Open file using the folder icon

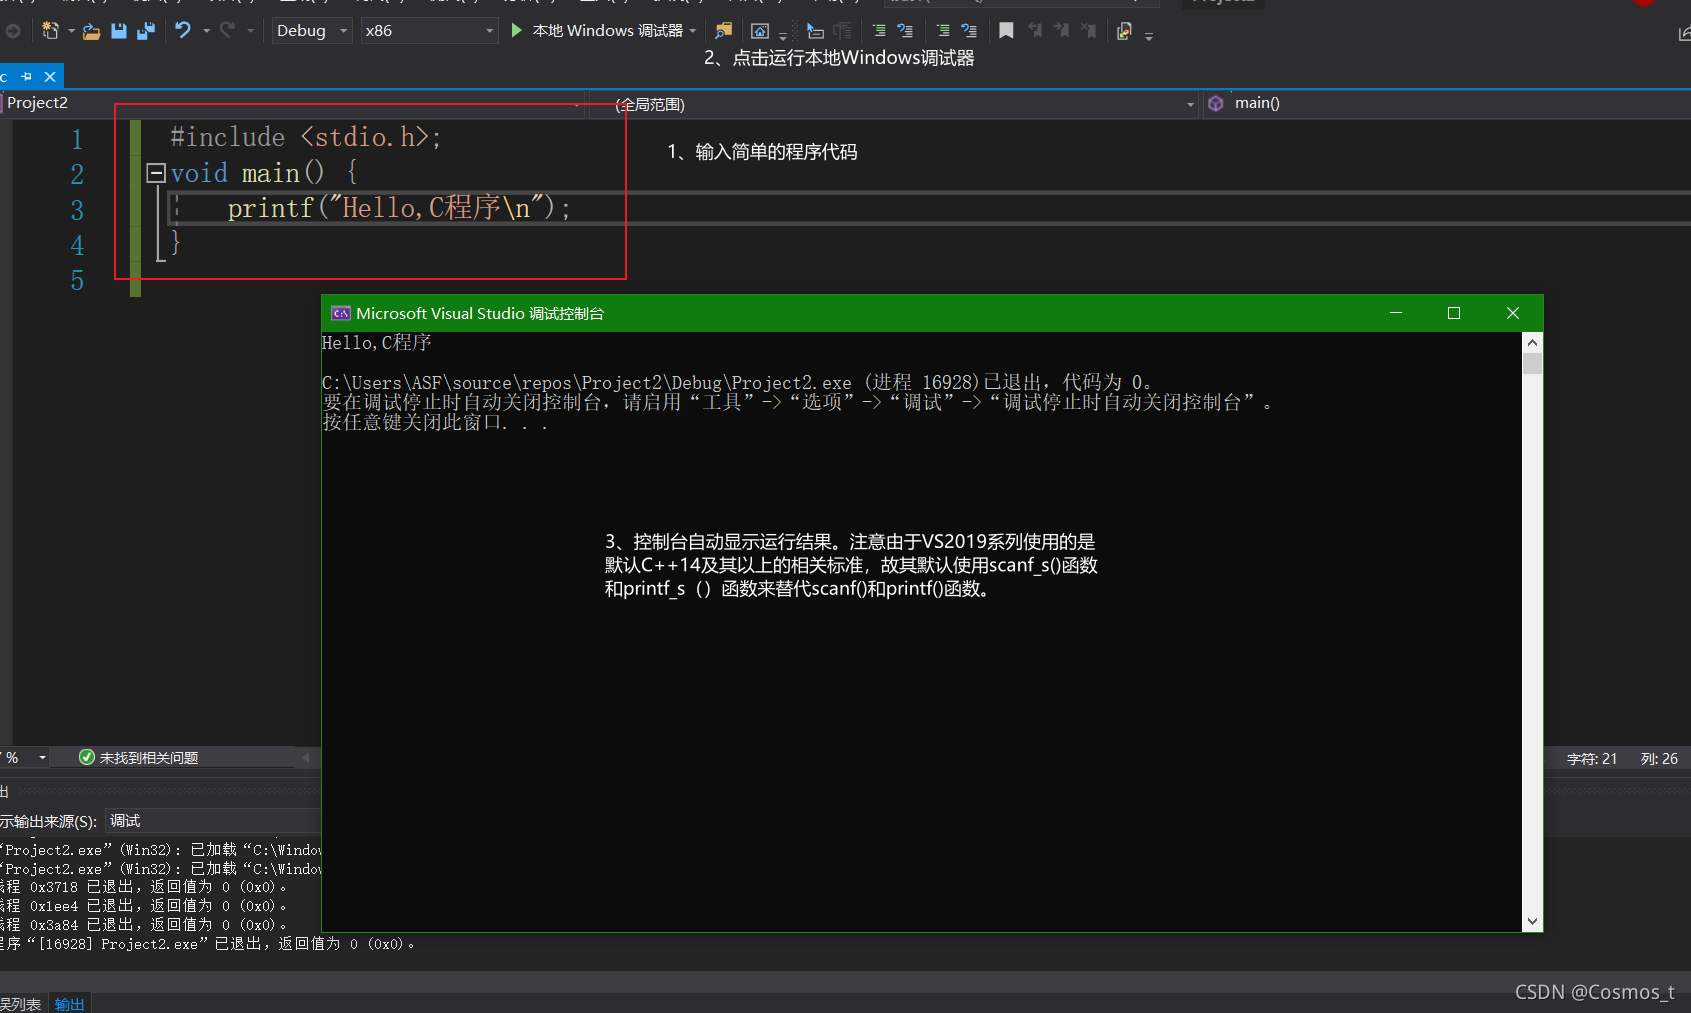[91, 31]
